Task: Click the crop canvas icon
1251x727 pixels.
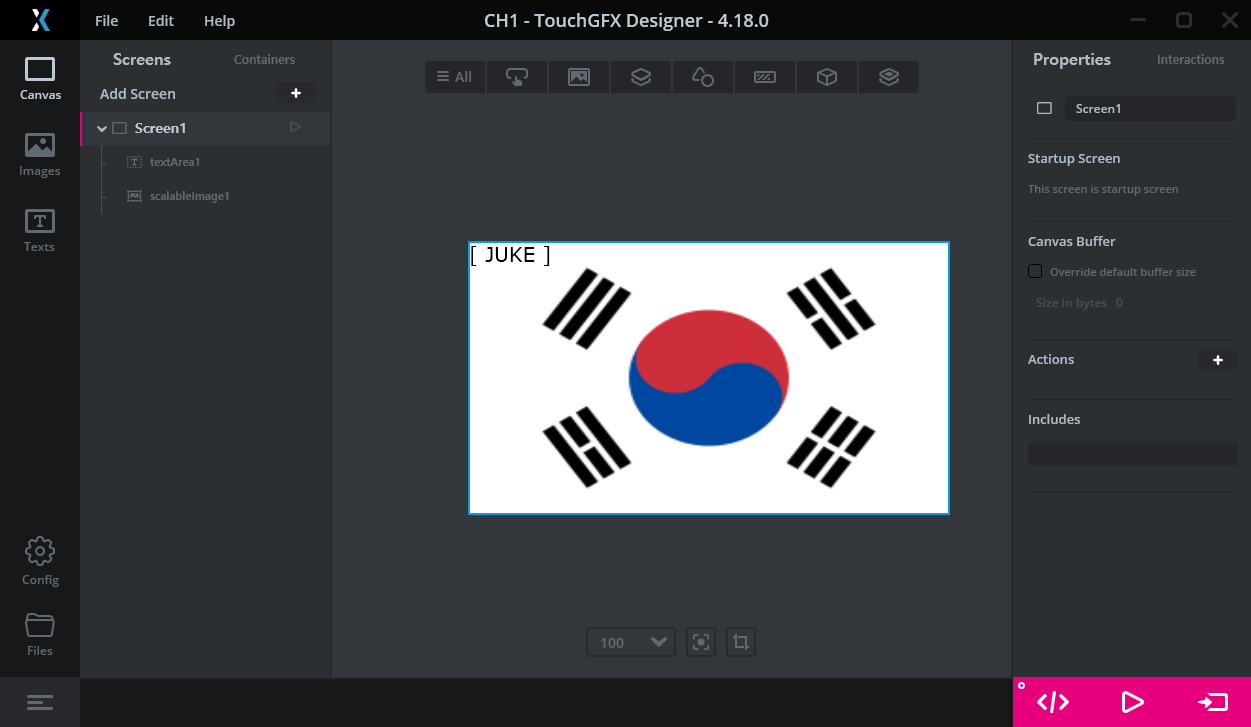Action: click(741, 642)
